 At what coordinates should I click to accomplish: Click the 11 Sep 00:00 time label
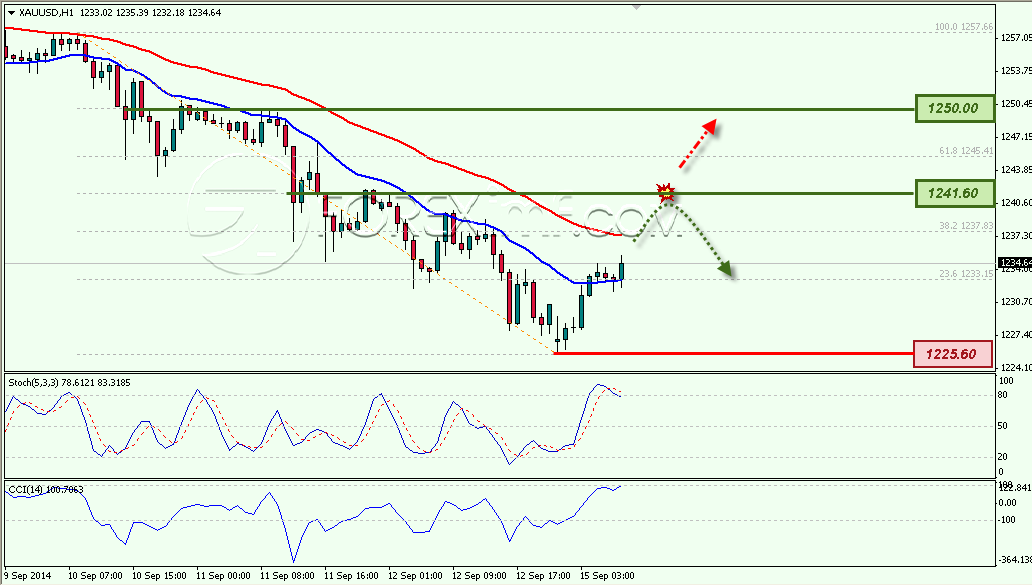click(223, 575)
